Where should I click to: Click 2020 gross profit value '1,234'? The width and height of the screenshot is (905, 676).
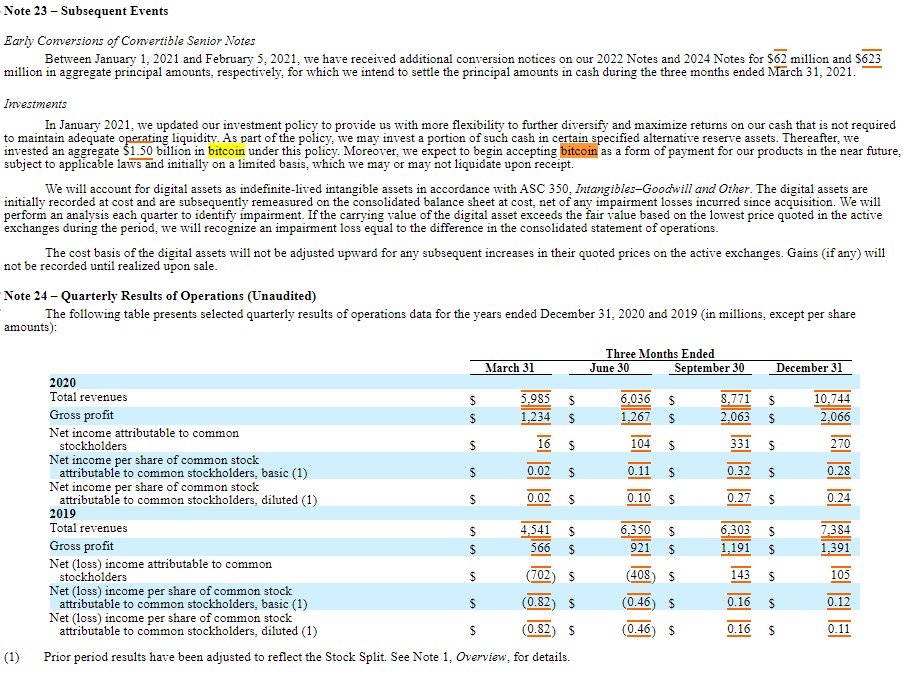click(535, 417)
